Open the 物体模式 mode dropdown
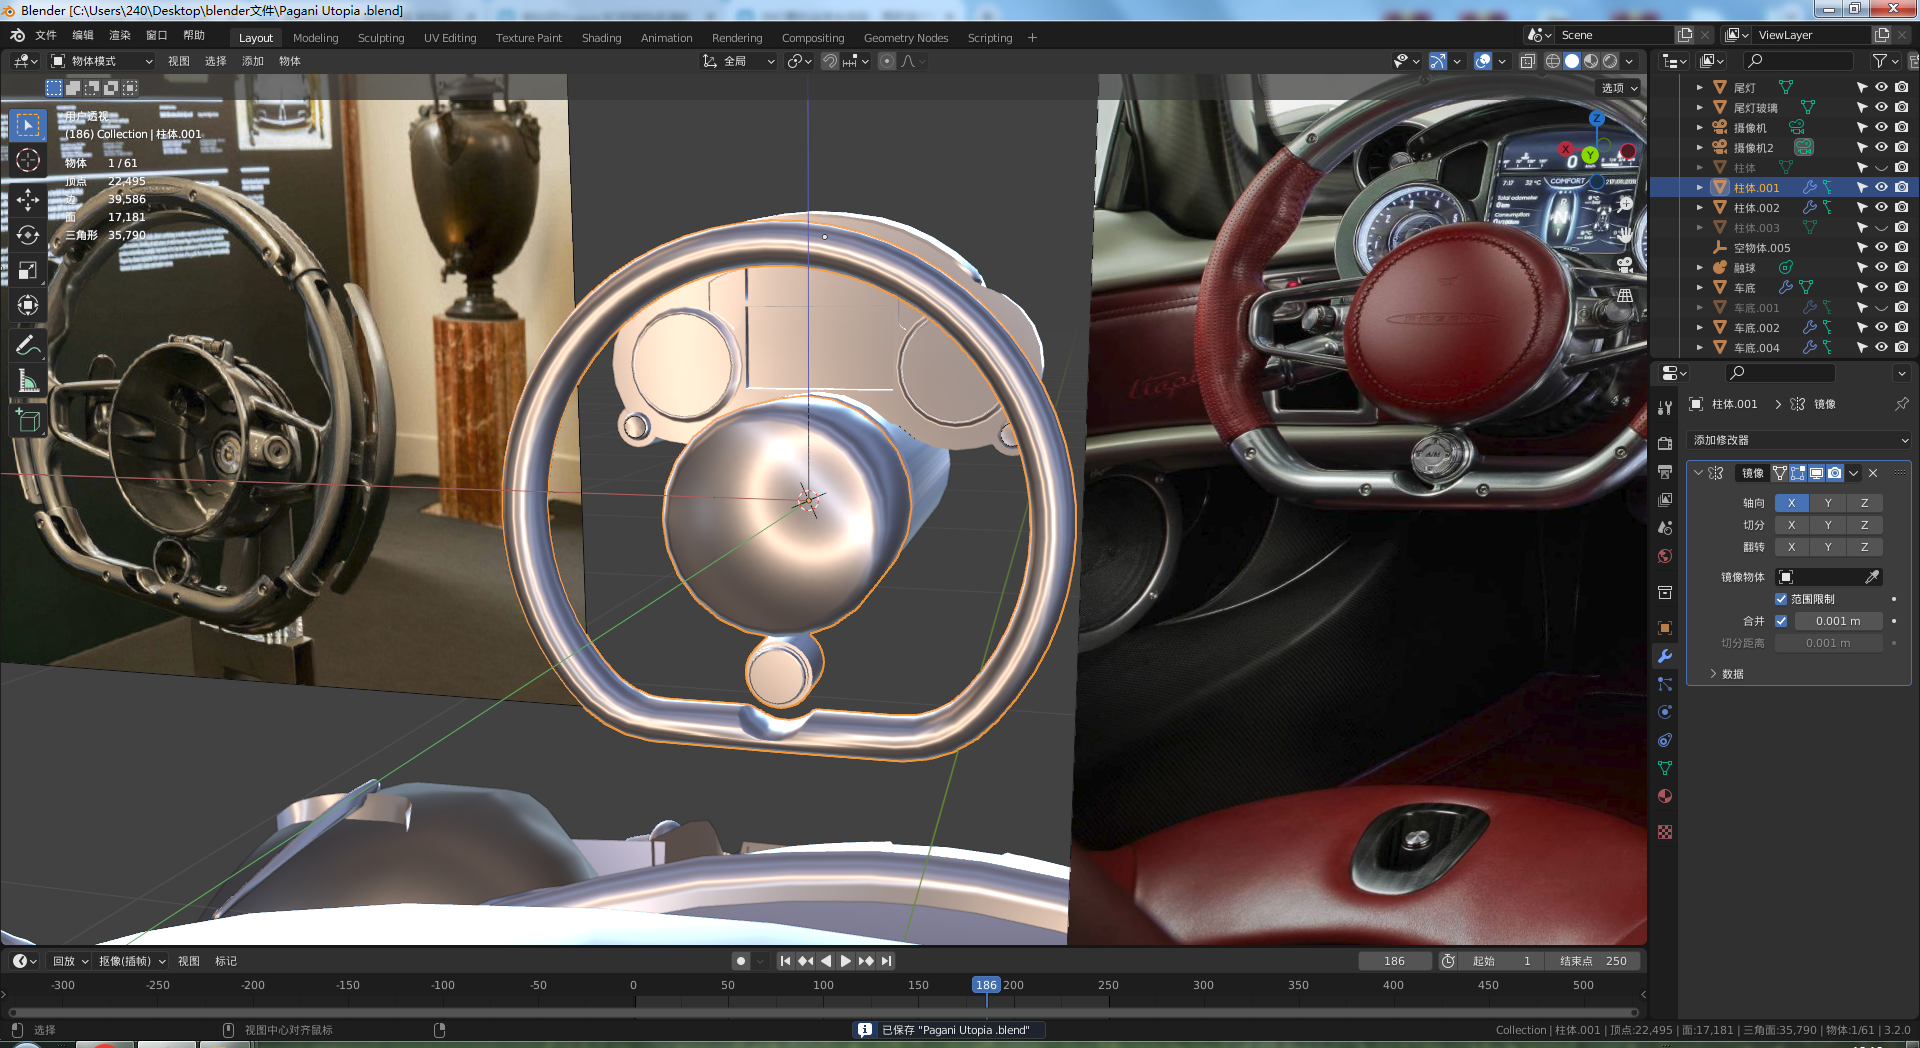This screenshot has width=1920, height=1048. coord(102,61)
